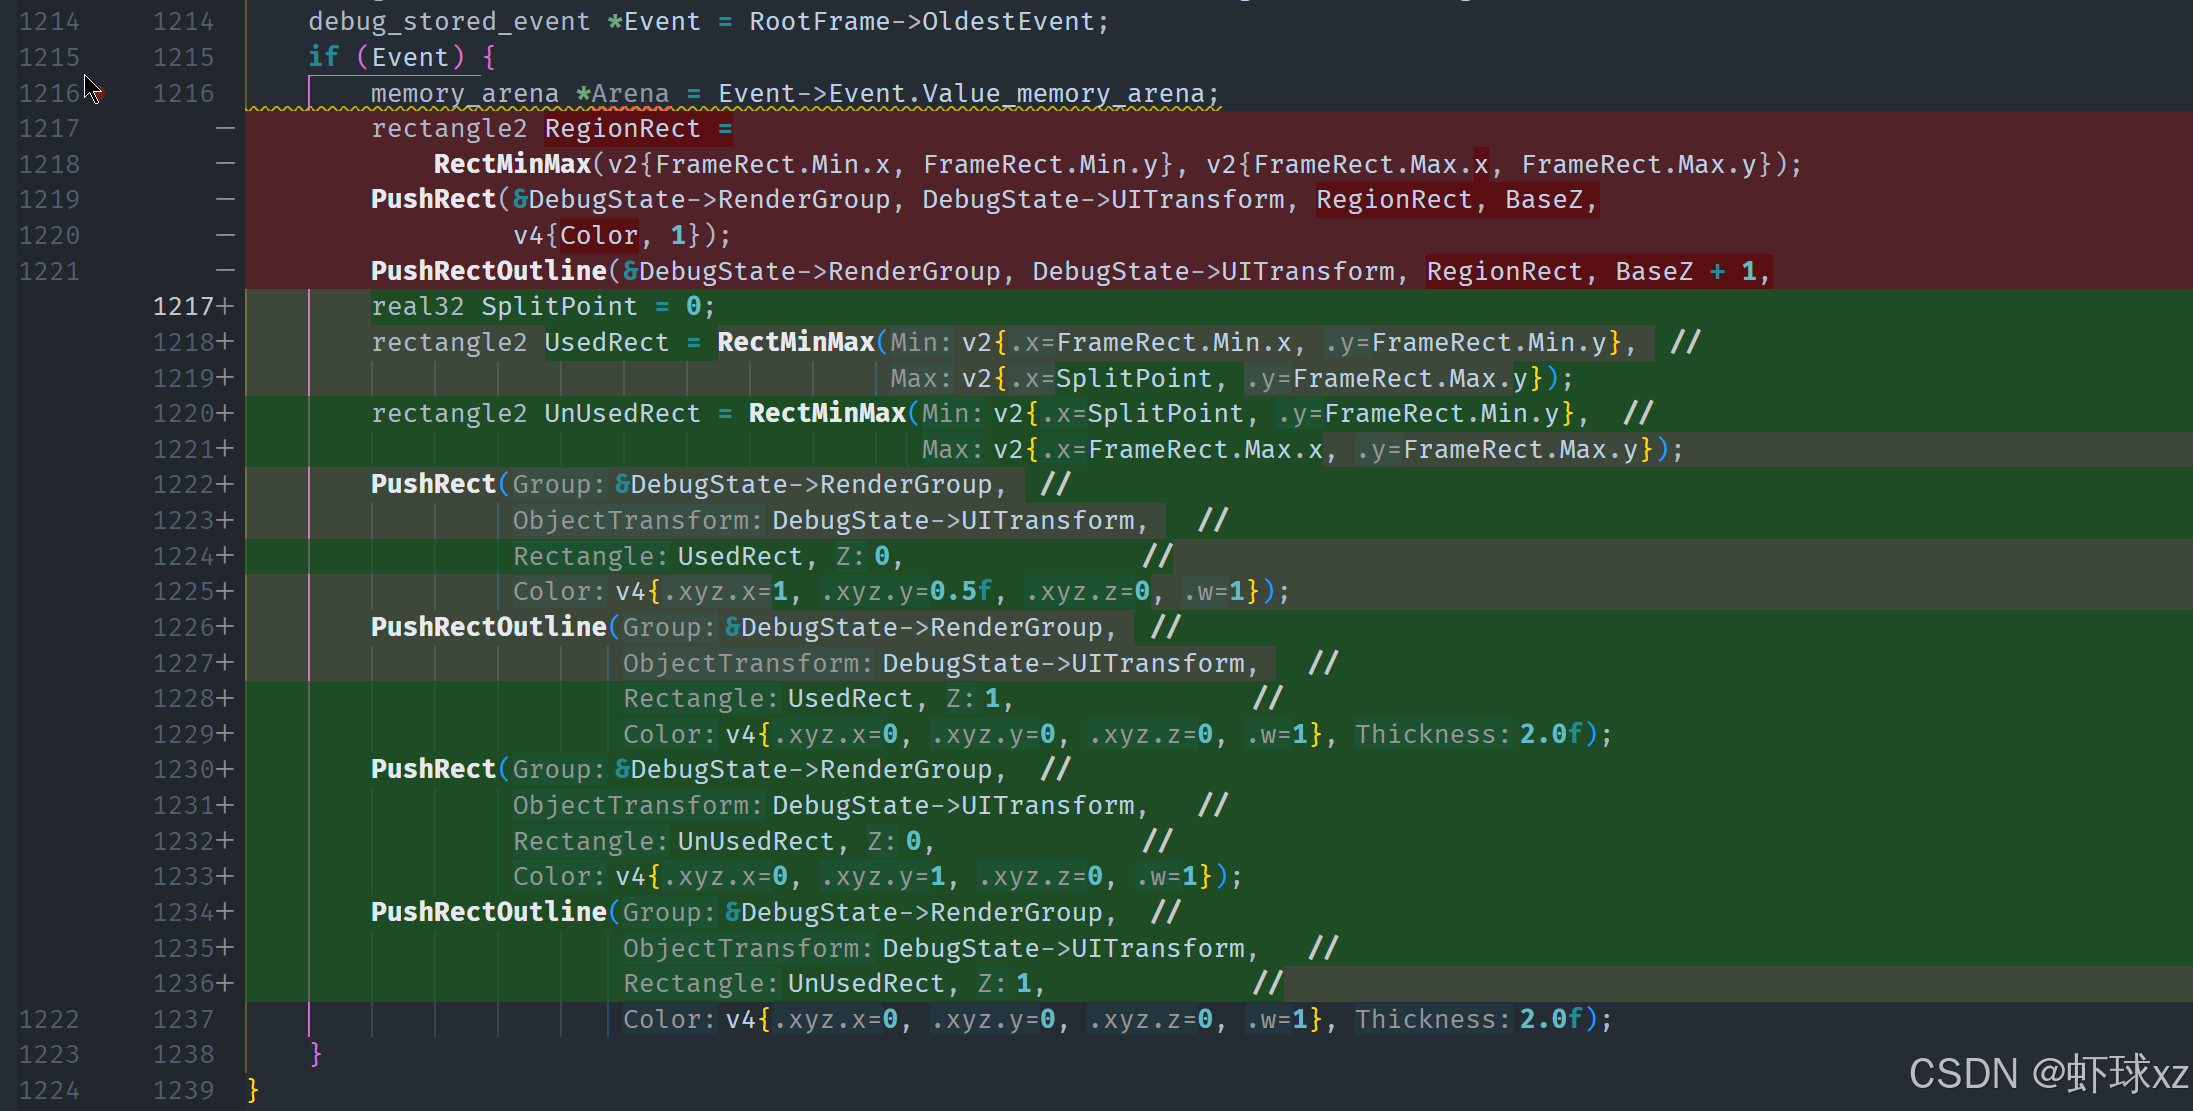Image resolution: width=2193 pixels, height=1111 pixels.
Task: Click the plus marker beside added line 1222
Action: click(x=225, y=484)
